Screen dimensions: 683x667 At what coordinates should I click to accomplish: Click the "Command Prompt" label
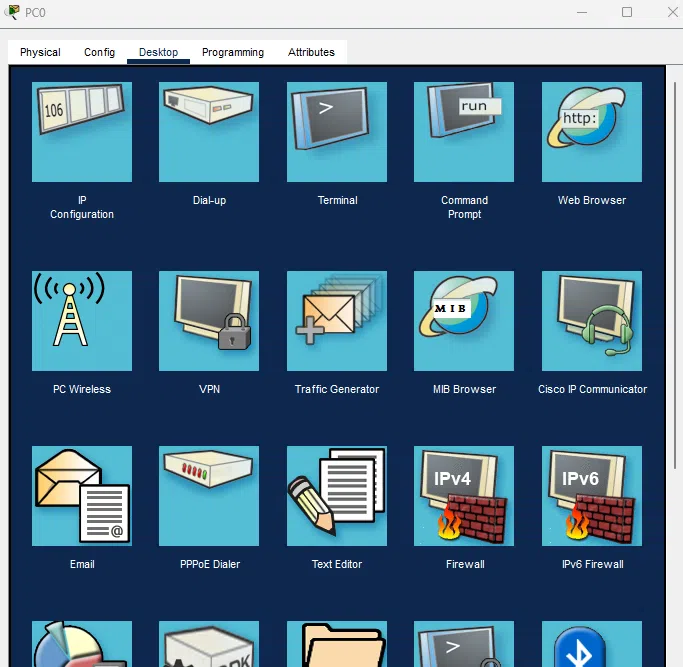coord(464,207)
